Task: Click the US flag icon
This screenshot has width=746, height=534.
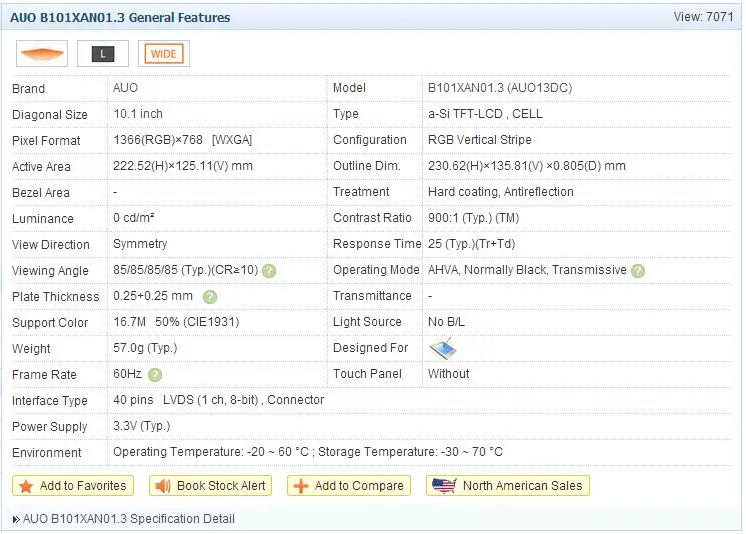Action: (x=444, y=486)
